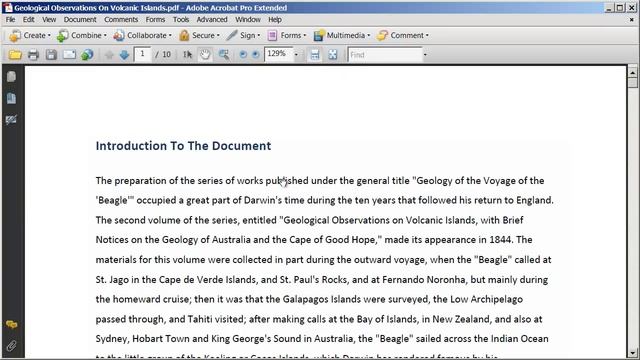This screenshot has width=640, height=360.
Task: Open the File menu
Action: click(10, 20)
